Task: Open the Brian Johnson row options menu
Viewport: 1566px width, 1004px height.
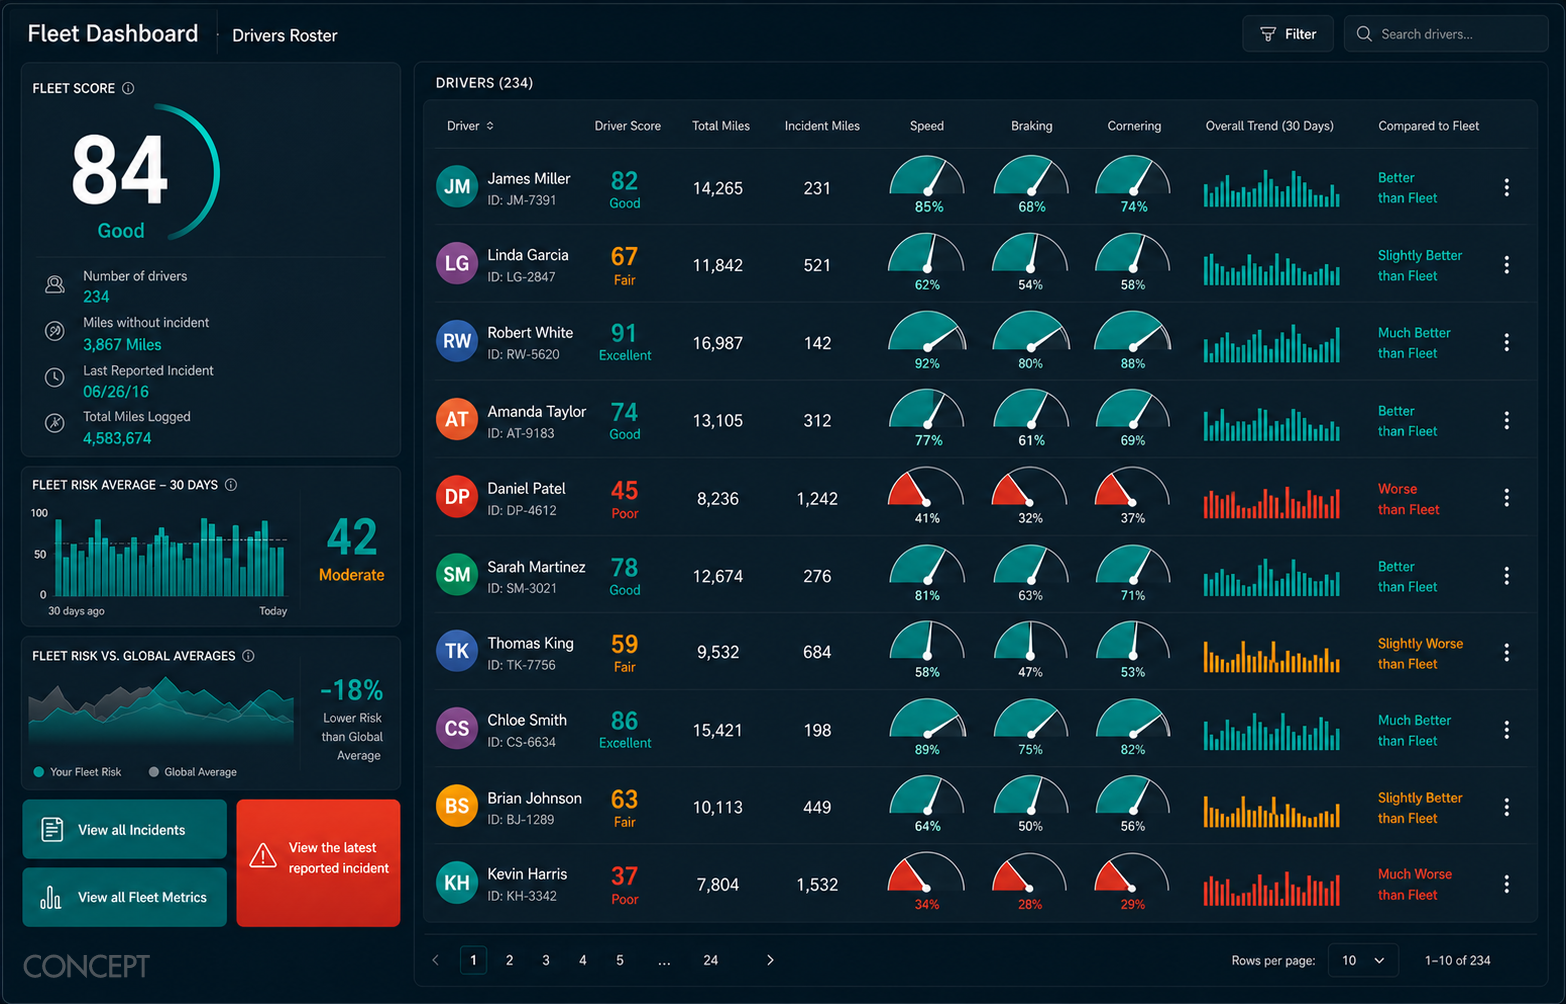Action: point(1506,807)
